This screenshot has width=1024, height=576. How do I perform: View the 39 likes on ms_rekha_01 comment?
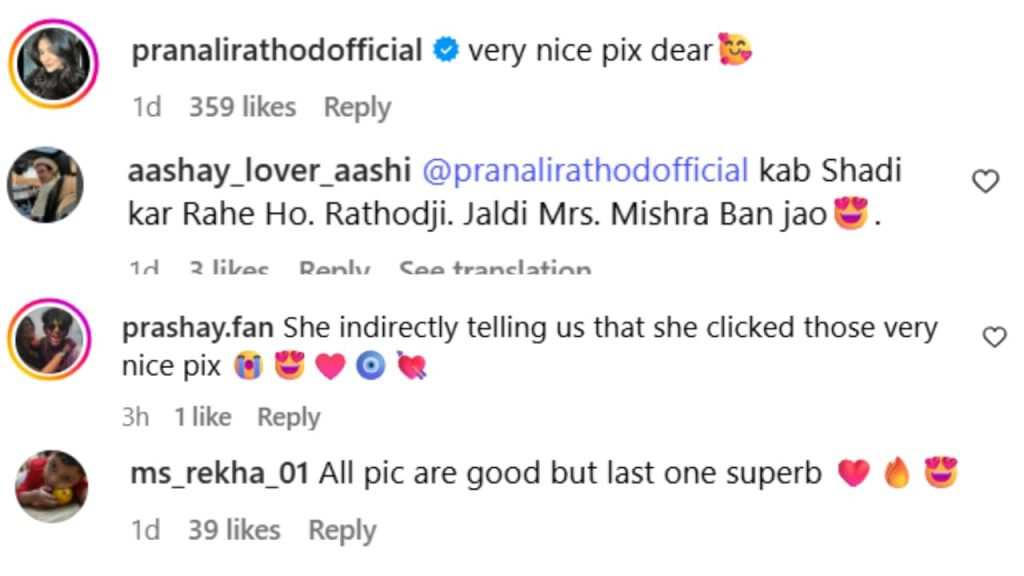[x=234, y=530]
